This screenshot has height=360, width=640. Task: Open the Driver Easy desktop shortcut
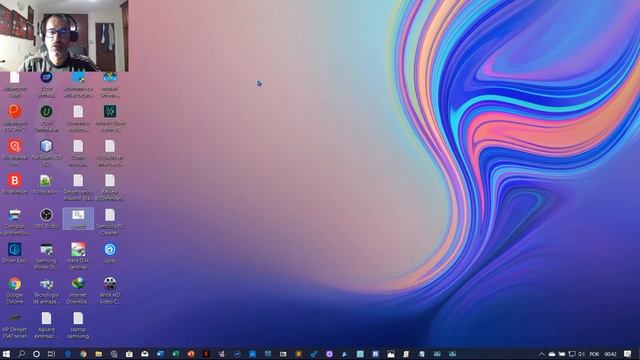click(x=15, y=253)
